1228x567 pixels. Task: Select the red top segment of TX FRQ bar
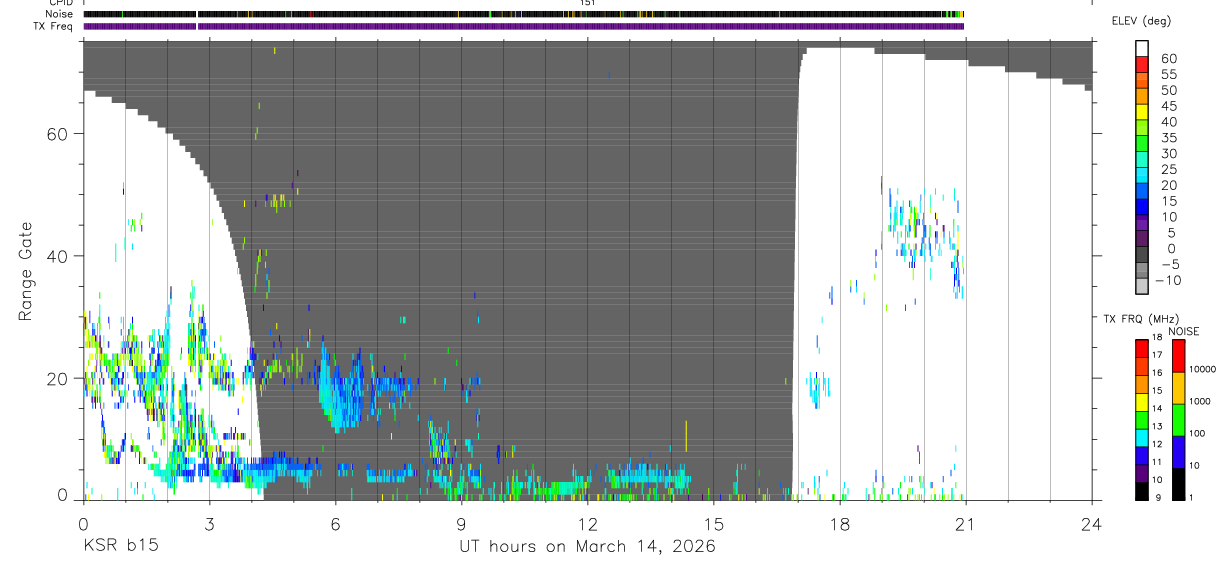tap(1142, 348)
